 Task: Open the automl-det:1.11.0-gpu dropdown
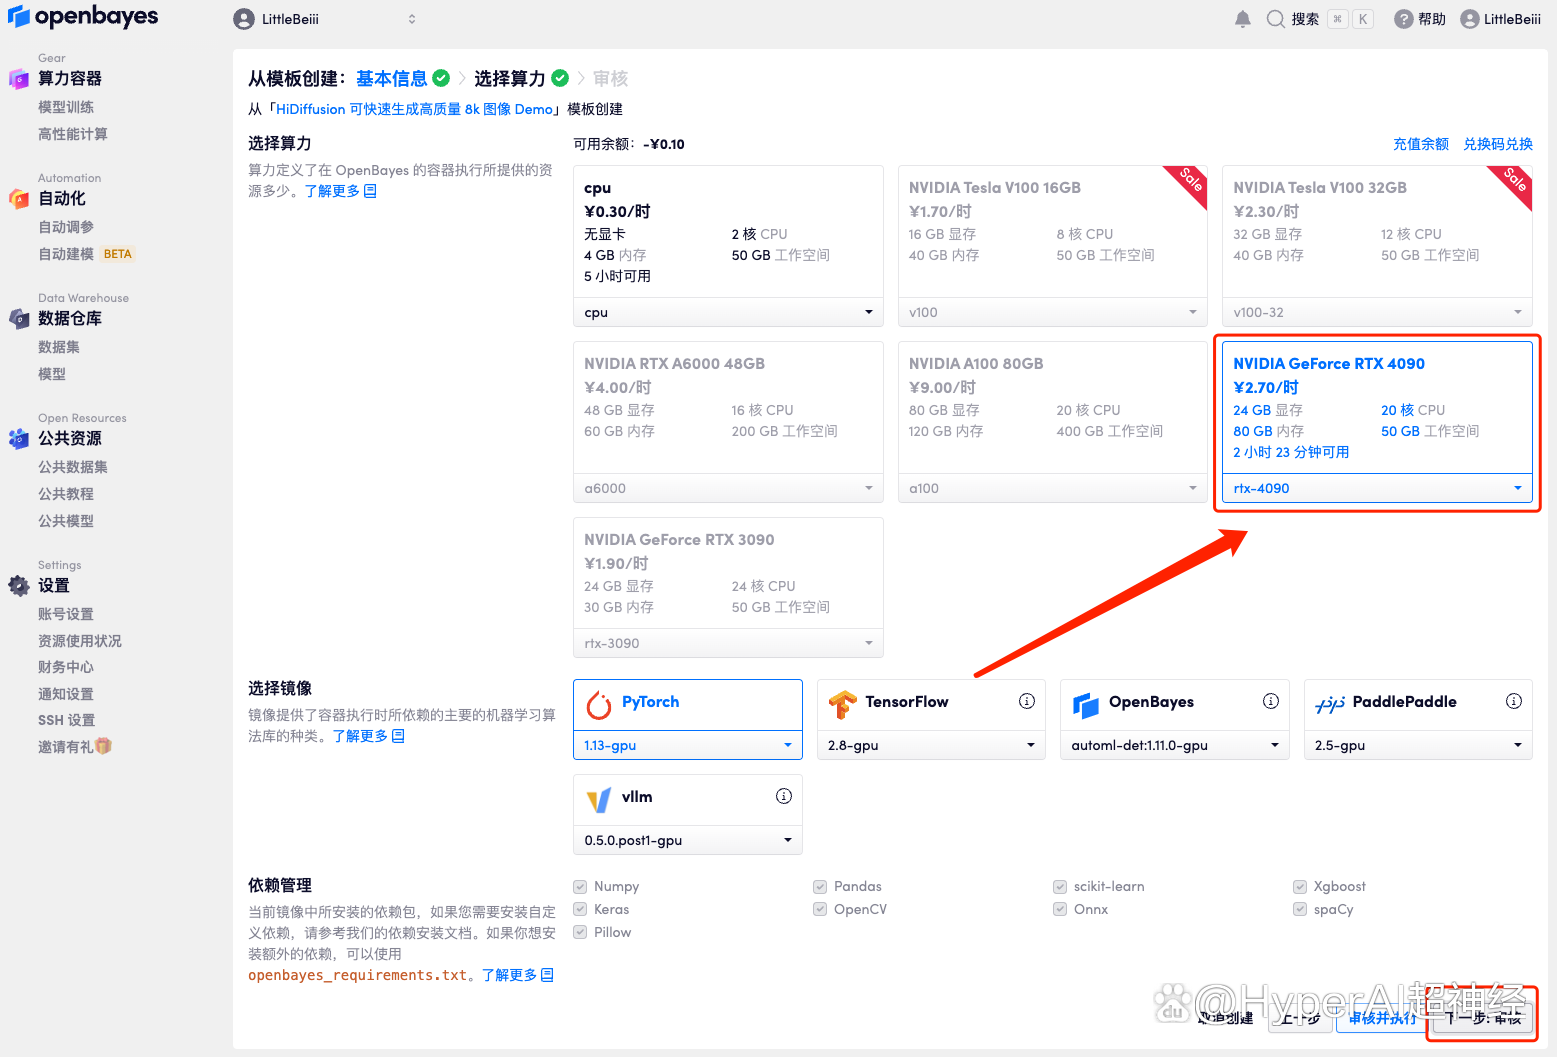1175,745
